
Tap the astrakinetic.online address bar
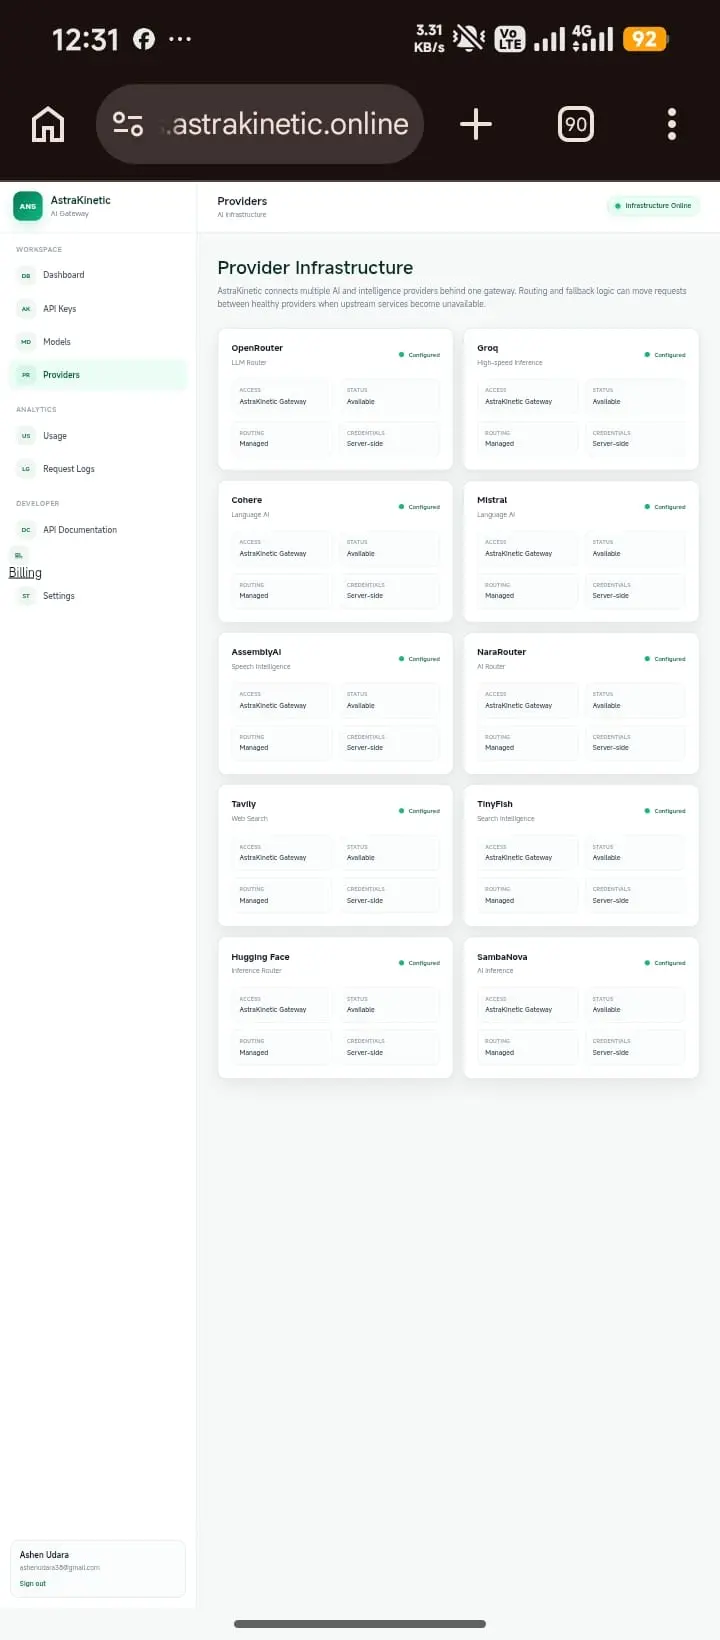tap(260, 124)
